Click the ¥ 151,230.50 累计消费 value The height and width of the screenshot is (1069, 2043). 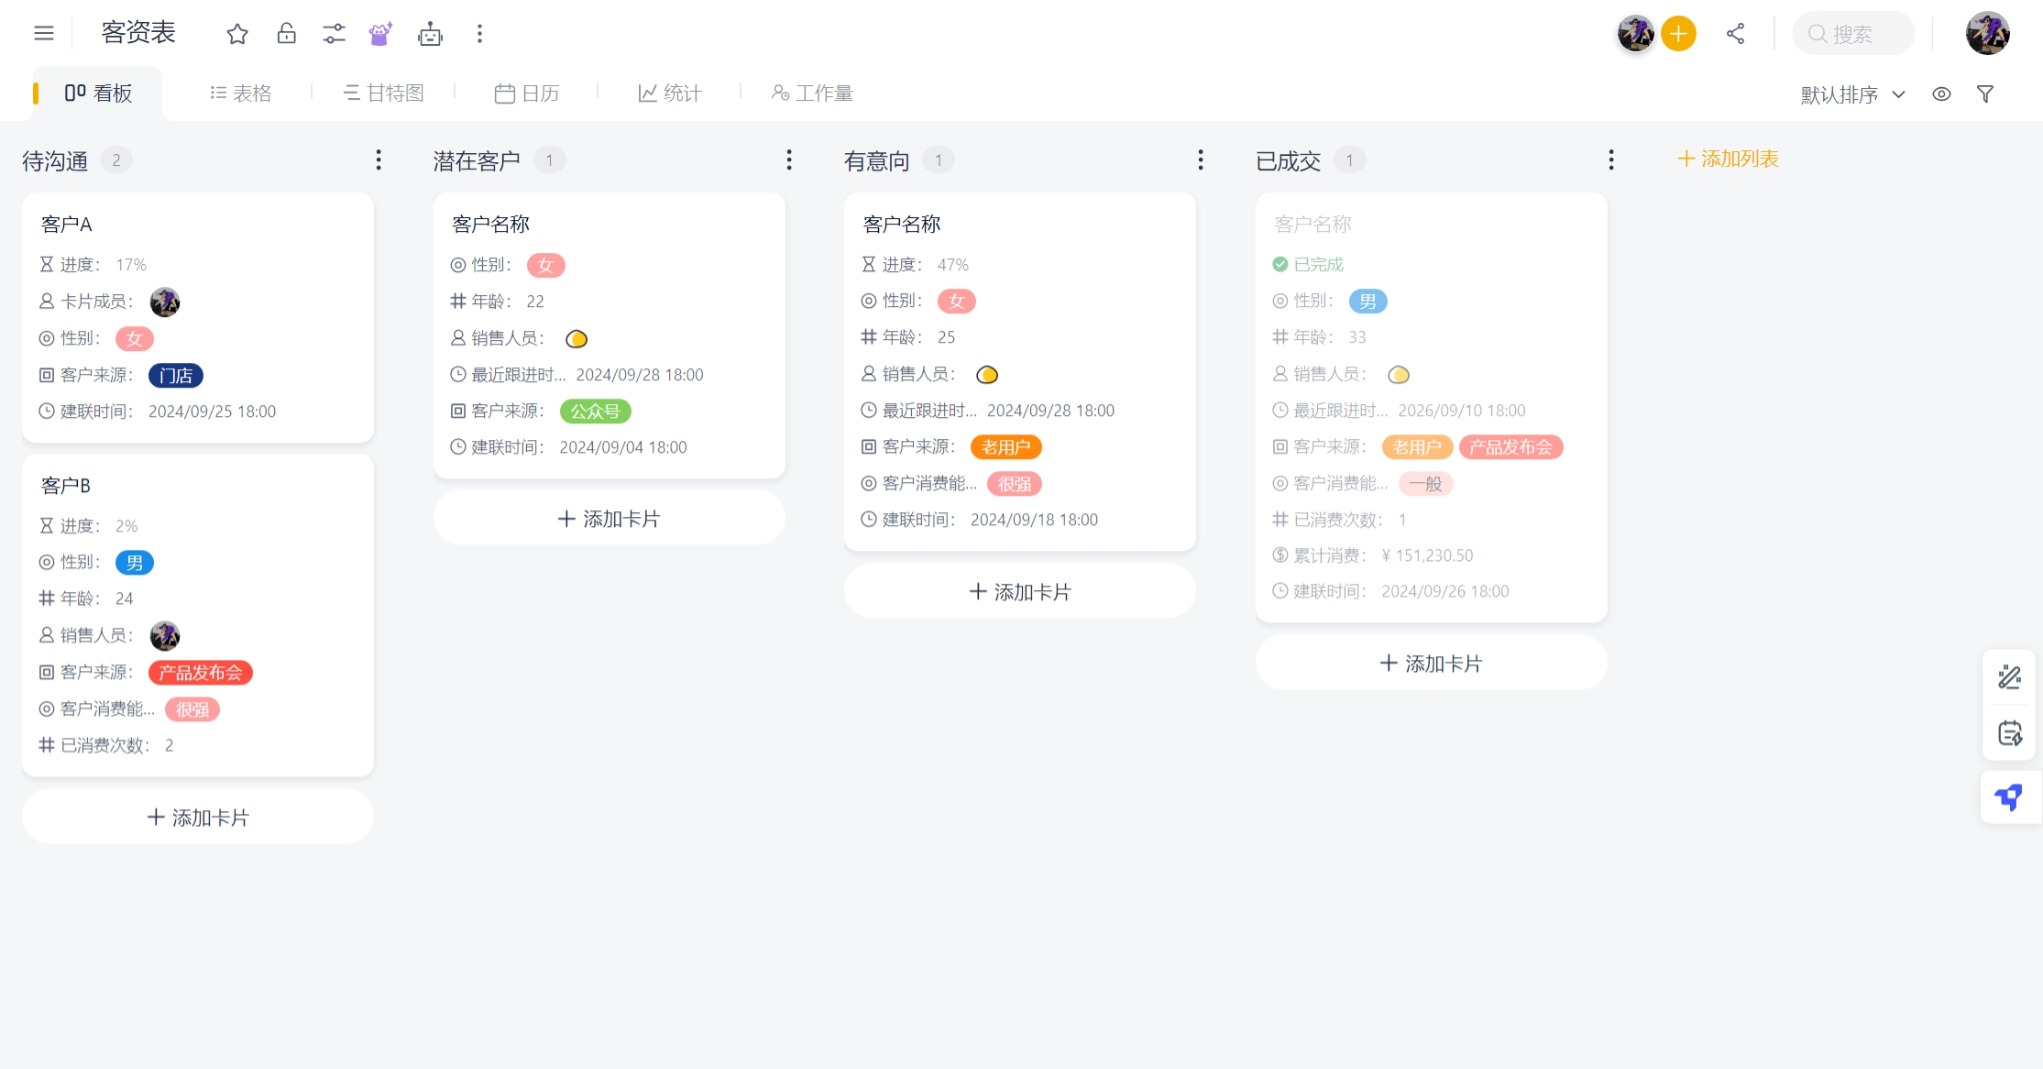point(1427,555)
